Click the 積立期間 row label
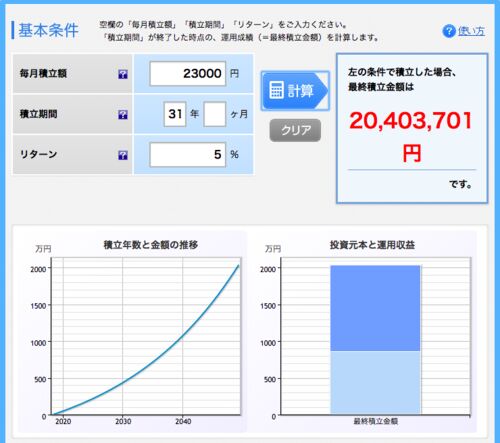 pos(39,114)
